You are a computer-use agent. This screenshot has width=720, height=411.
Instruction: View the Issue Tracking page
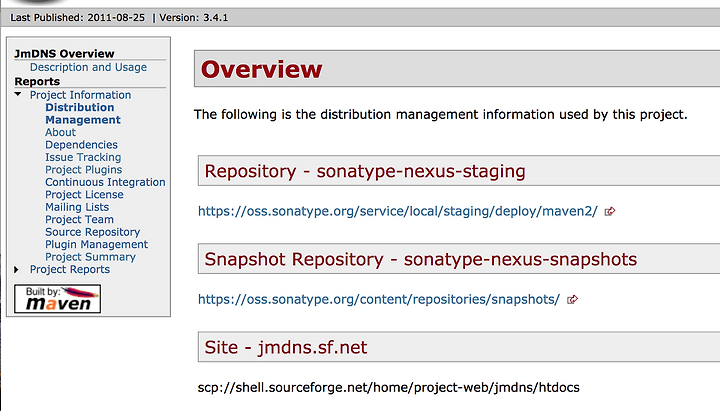tap(83, 157)
